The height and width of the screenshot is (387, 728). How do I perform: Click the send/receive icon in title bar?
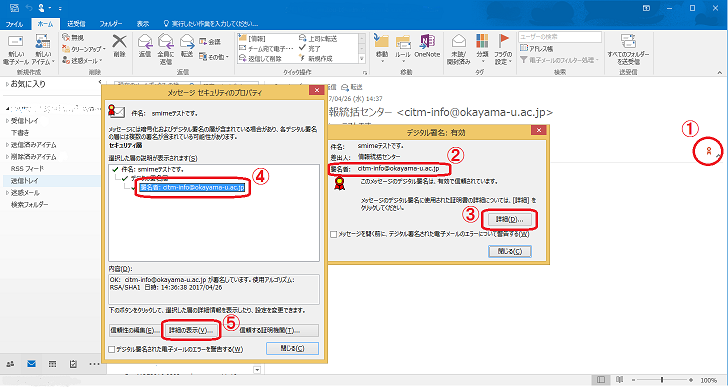pos(14,8)
